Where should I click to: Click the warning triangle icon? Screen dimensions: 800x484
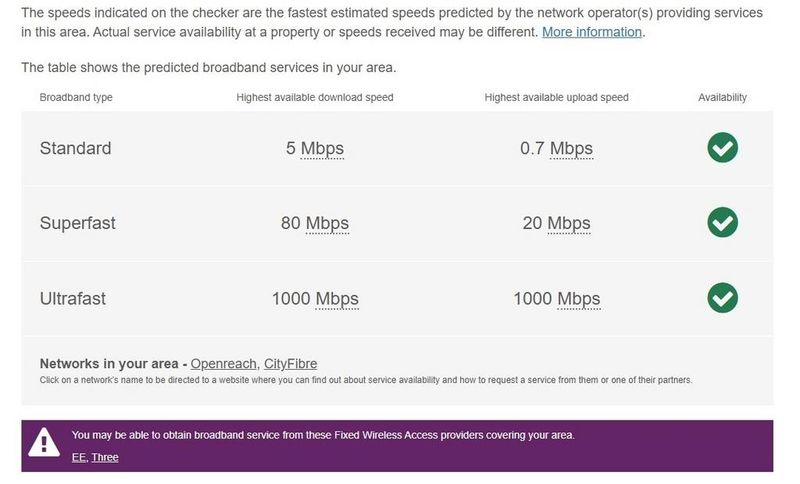pos(43,444)
